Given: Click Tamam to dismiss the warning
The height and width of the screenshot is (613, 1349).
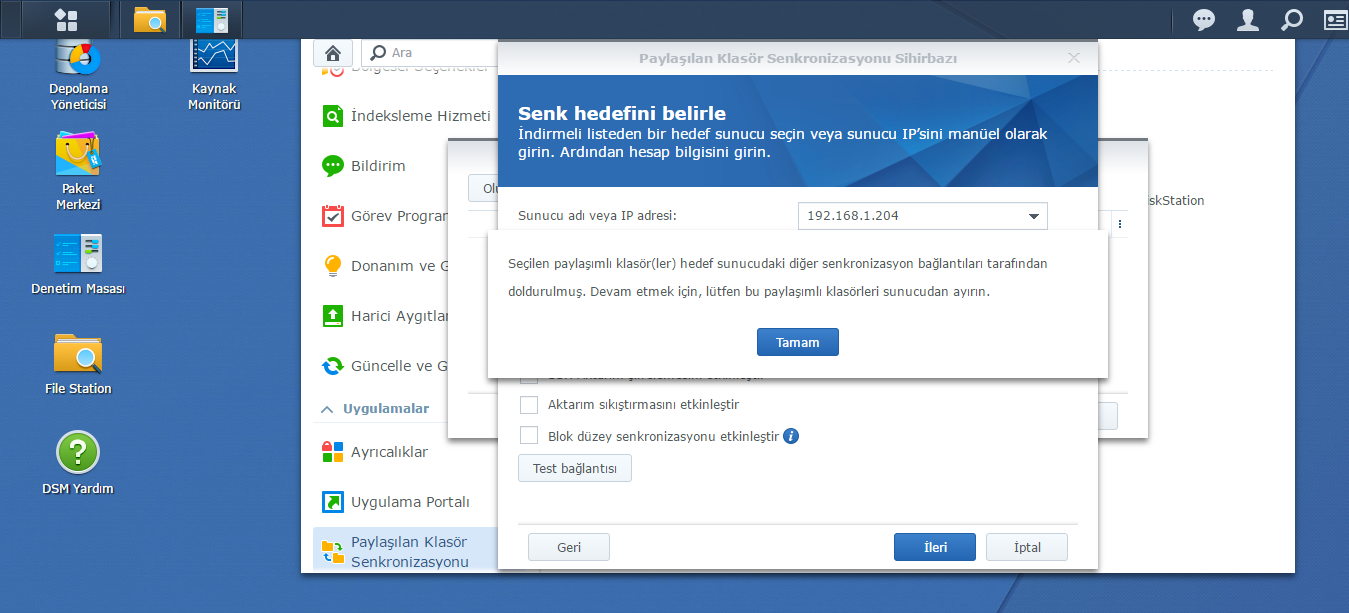Looking at the screenshot, I should click(797, 342).
